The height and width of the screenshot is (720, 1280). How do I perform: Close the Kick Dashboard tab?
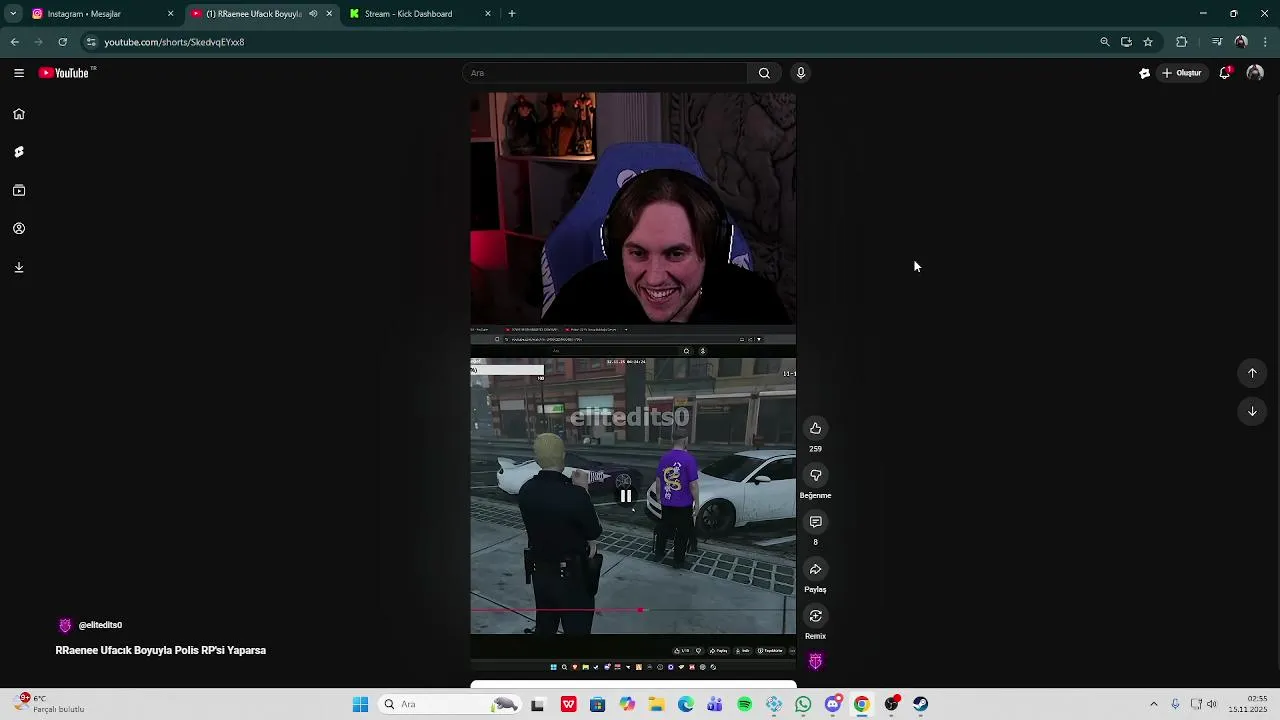coord(488,14)
